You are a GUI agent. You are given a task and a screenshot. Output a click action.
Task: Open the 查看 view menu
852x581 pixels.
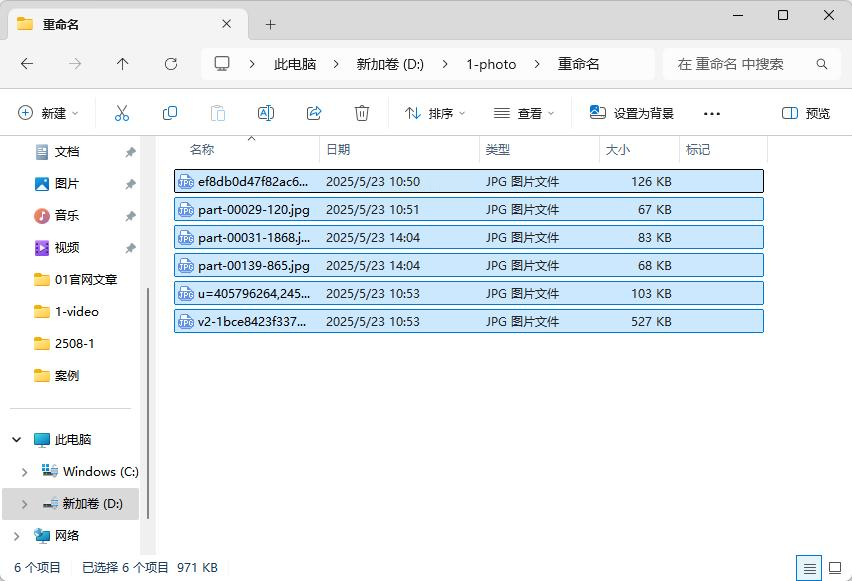(524, 113)
